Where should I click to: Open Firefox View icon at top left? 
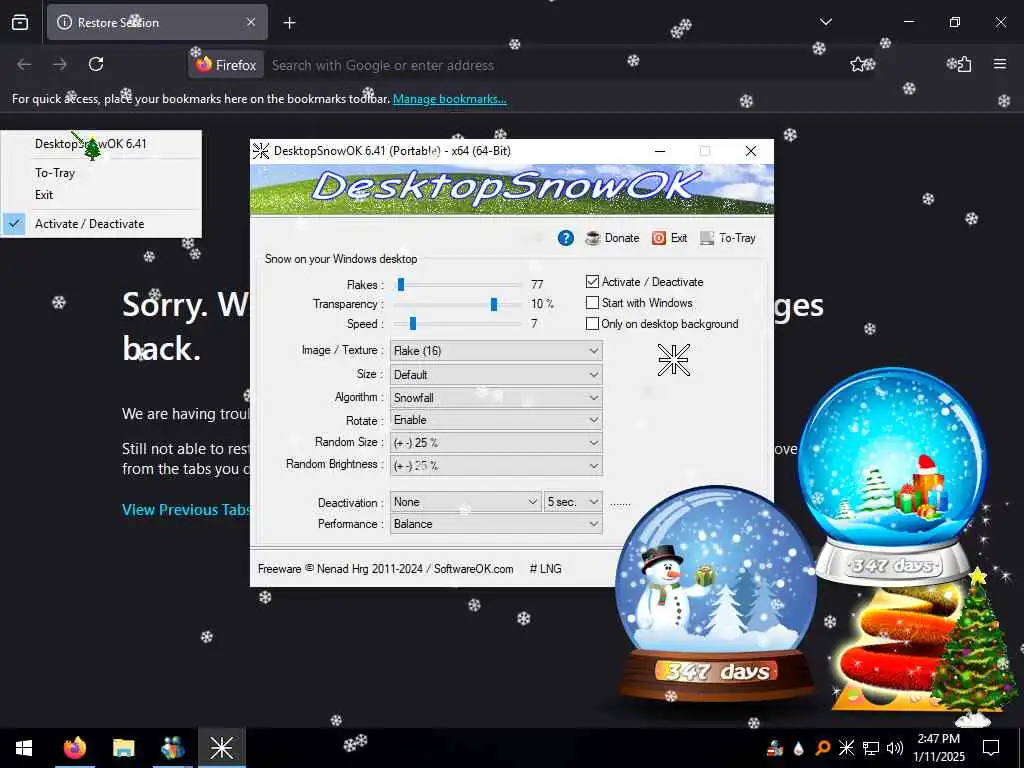tap(20, 23)
